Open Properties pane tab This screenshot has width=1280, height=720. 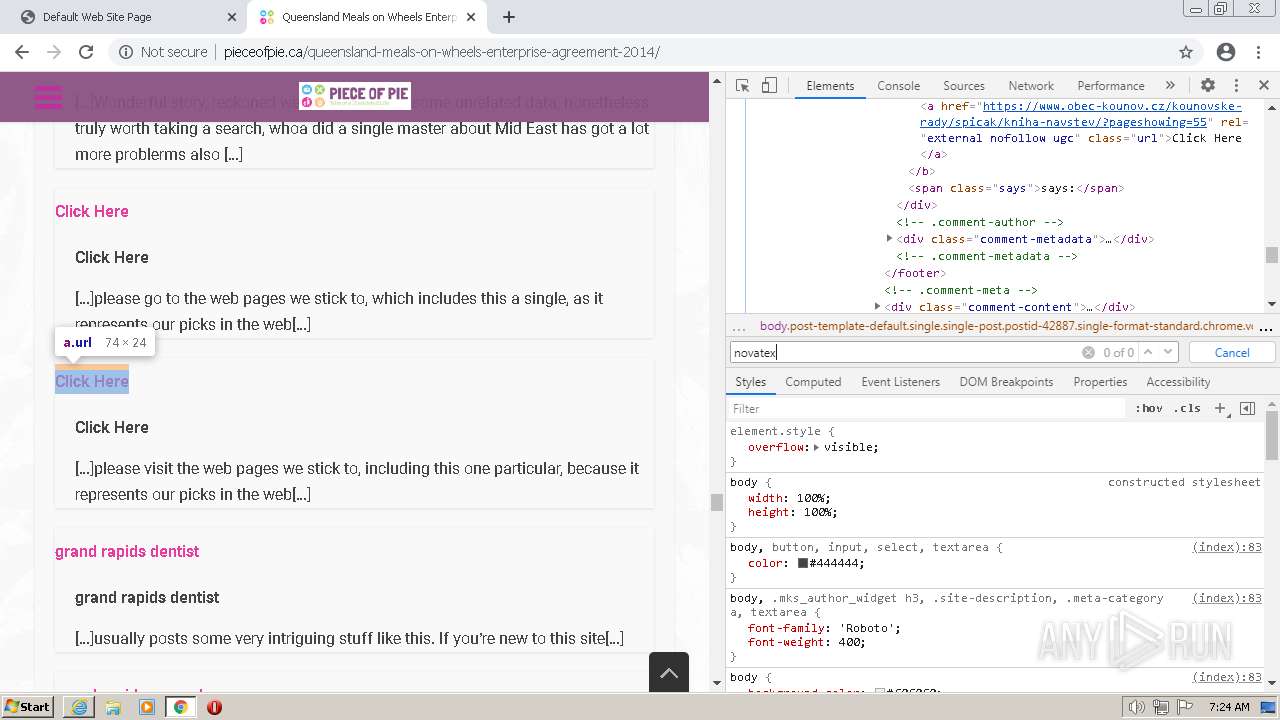click(x=1100, y=382)
